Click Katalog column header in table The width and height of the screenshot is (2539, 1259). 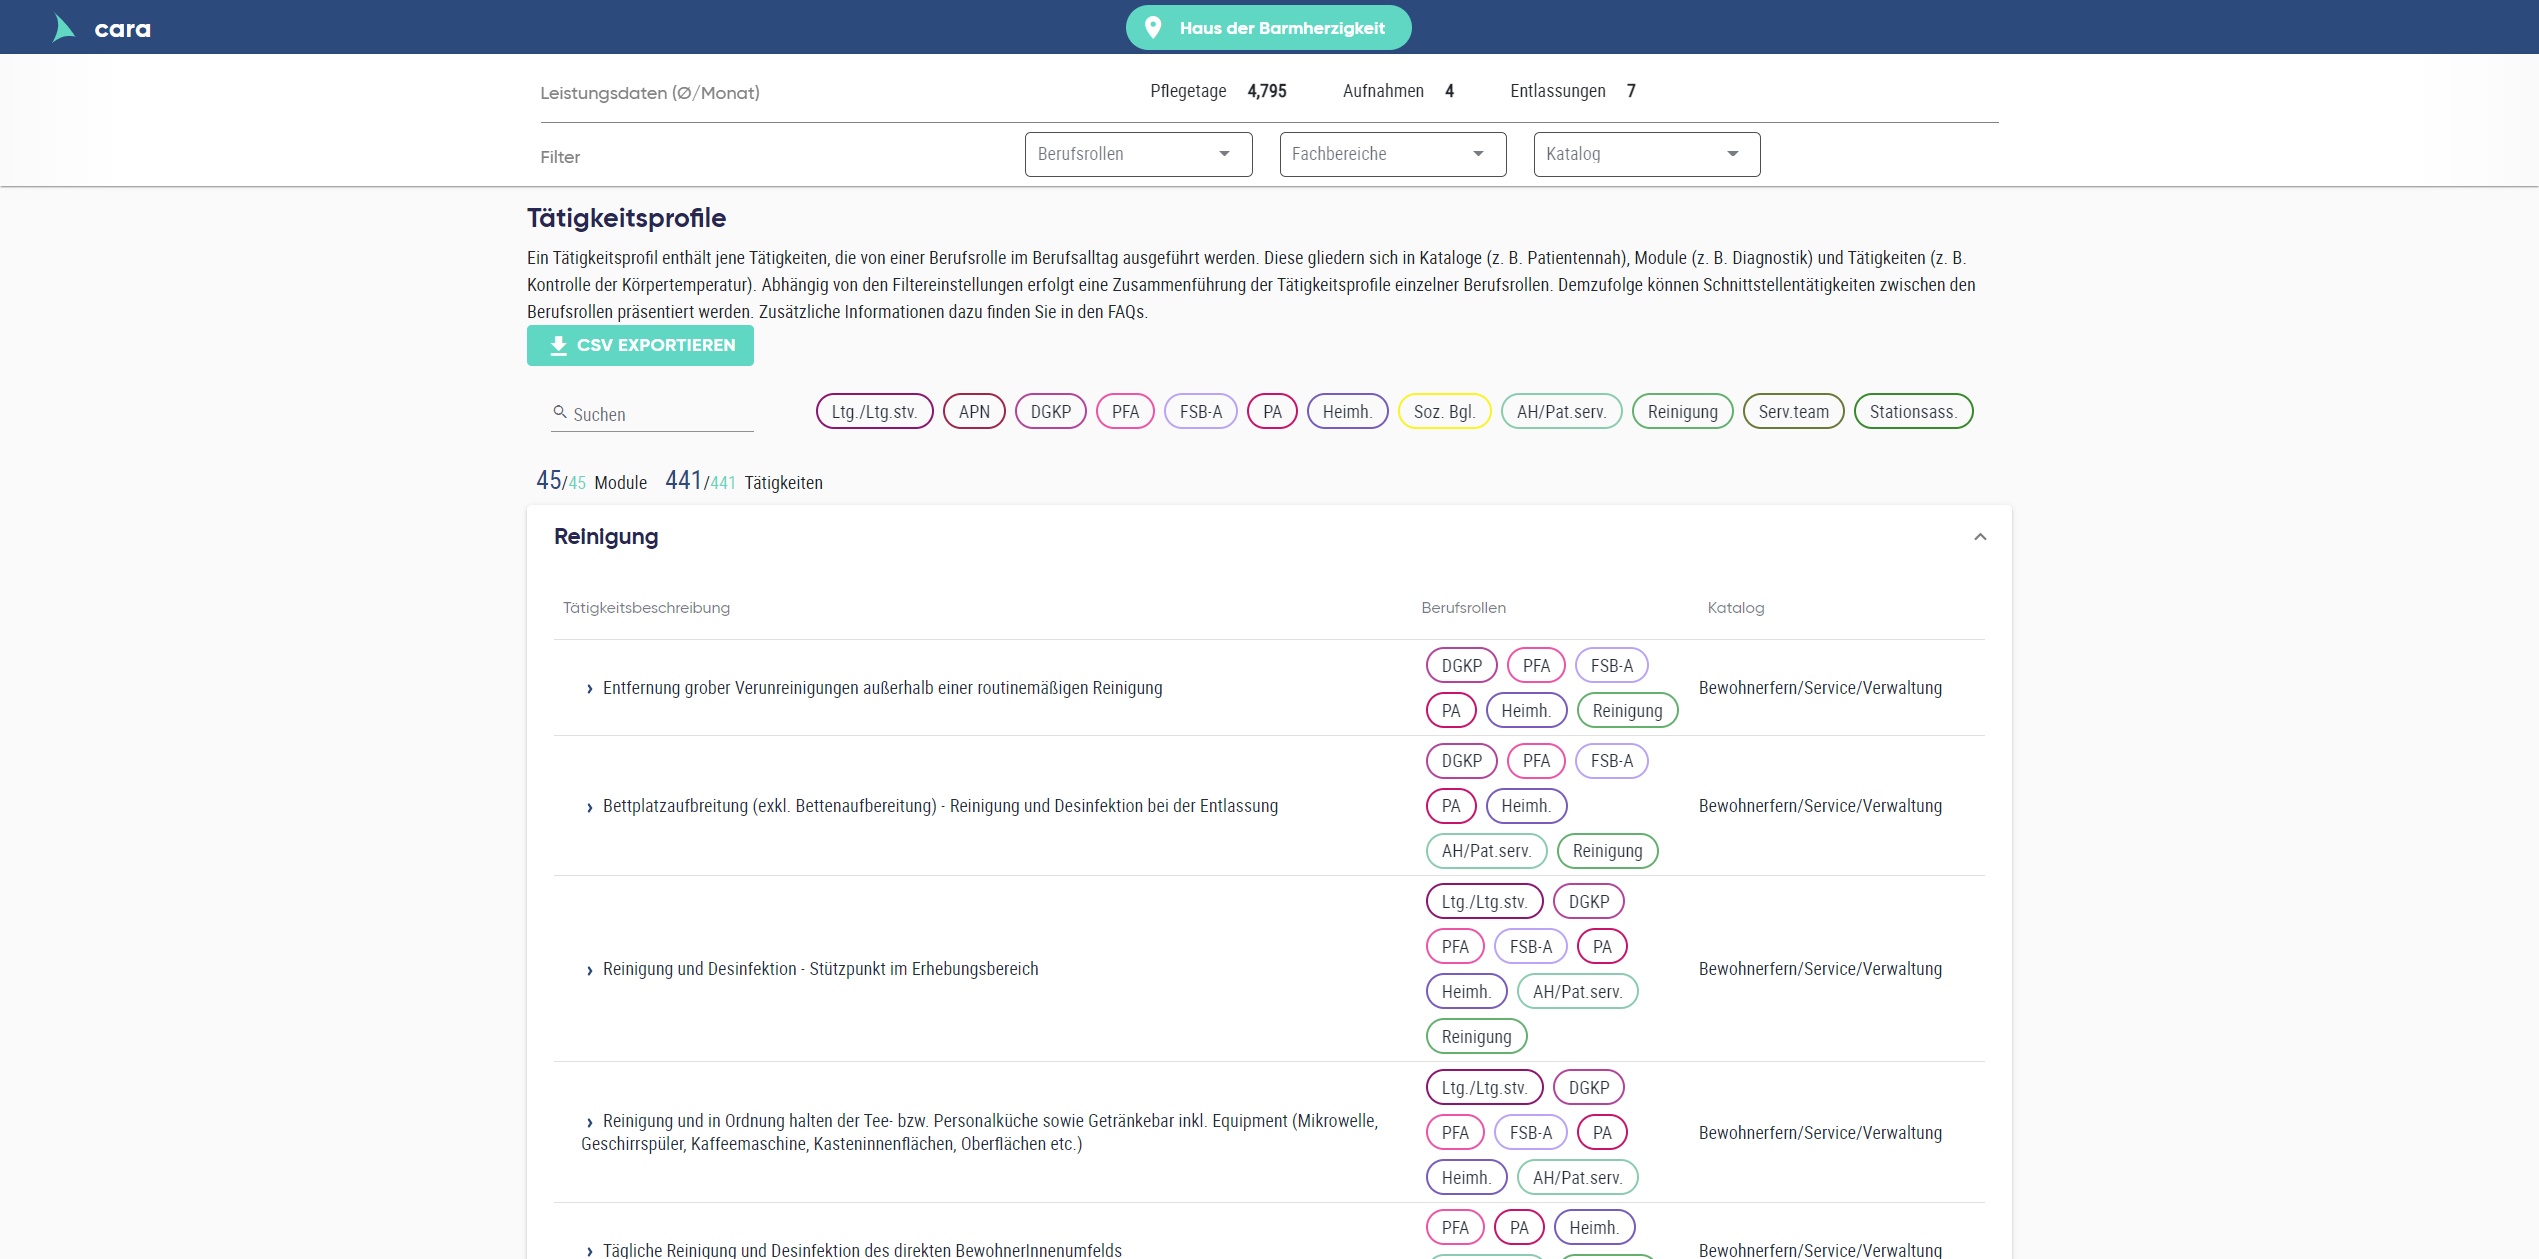coord(1735,607)
